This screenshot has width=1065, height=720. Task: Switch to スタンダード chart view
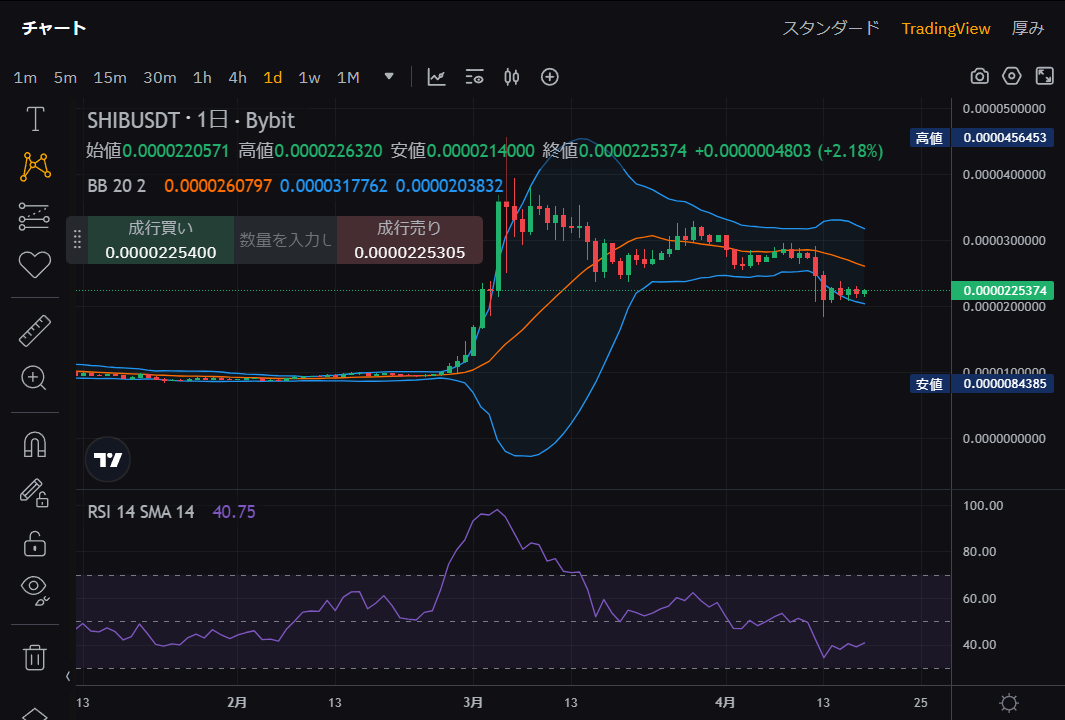point(831,29)
